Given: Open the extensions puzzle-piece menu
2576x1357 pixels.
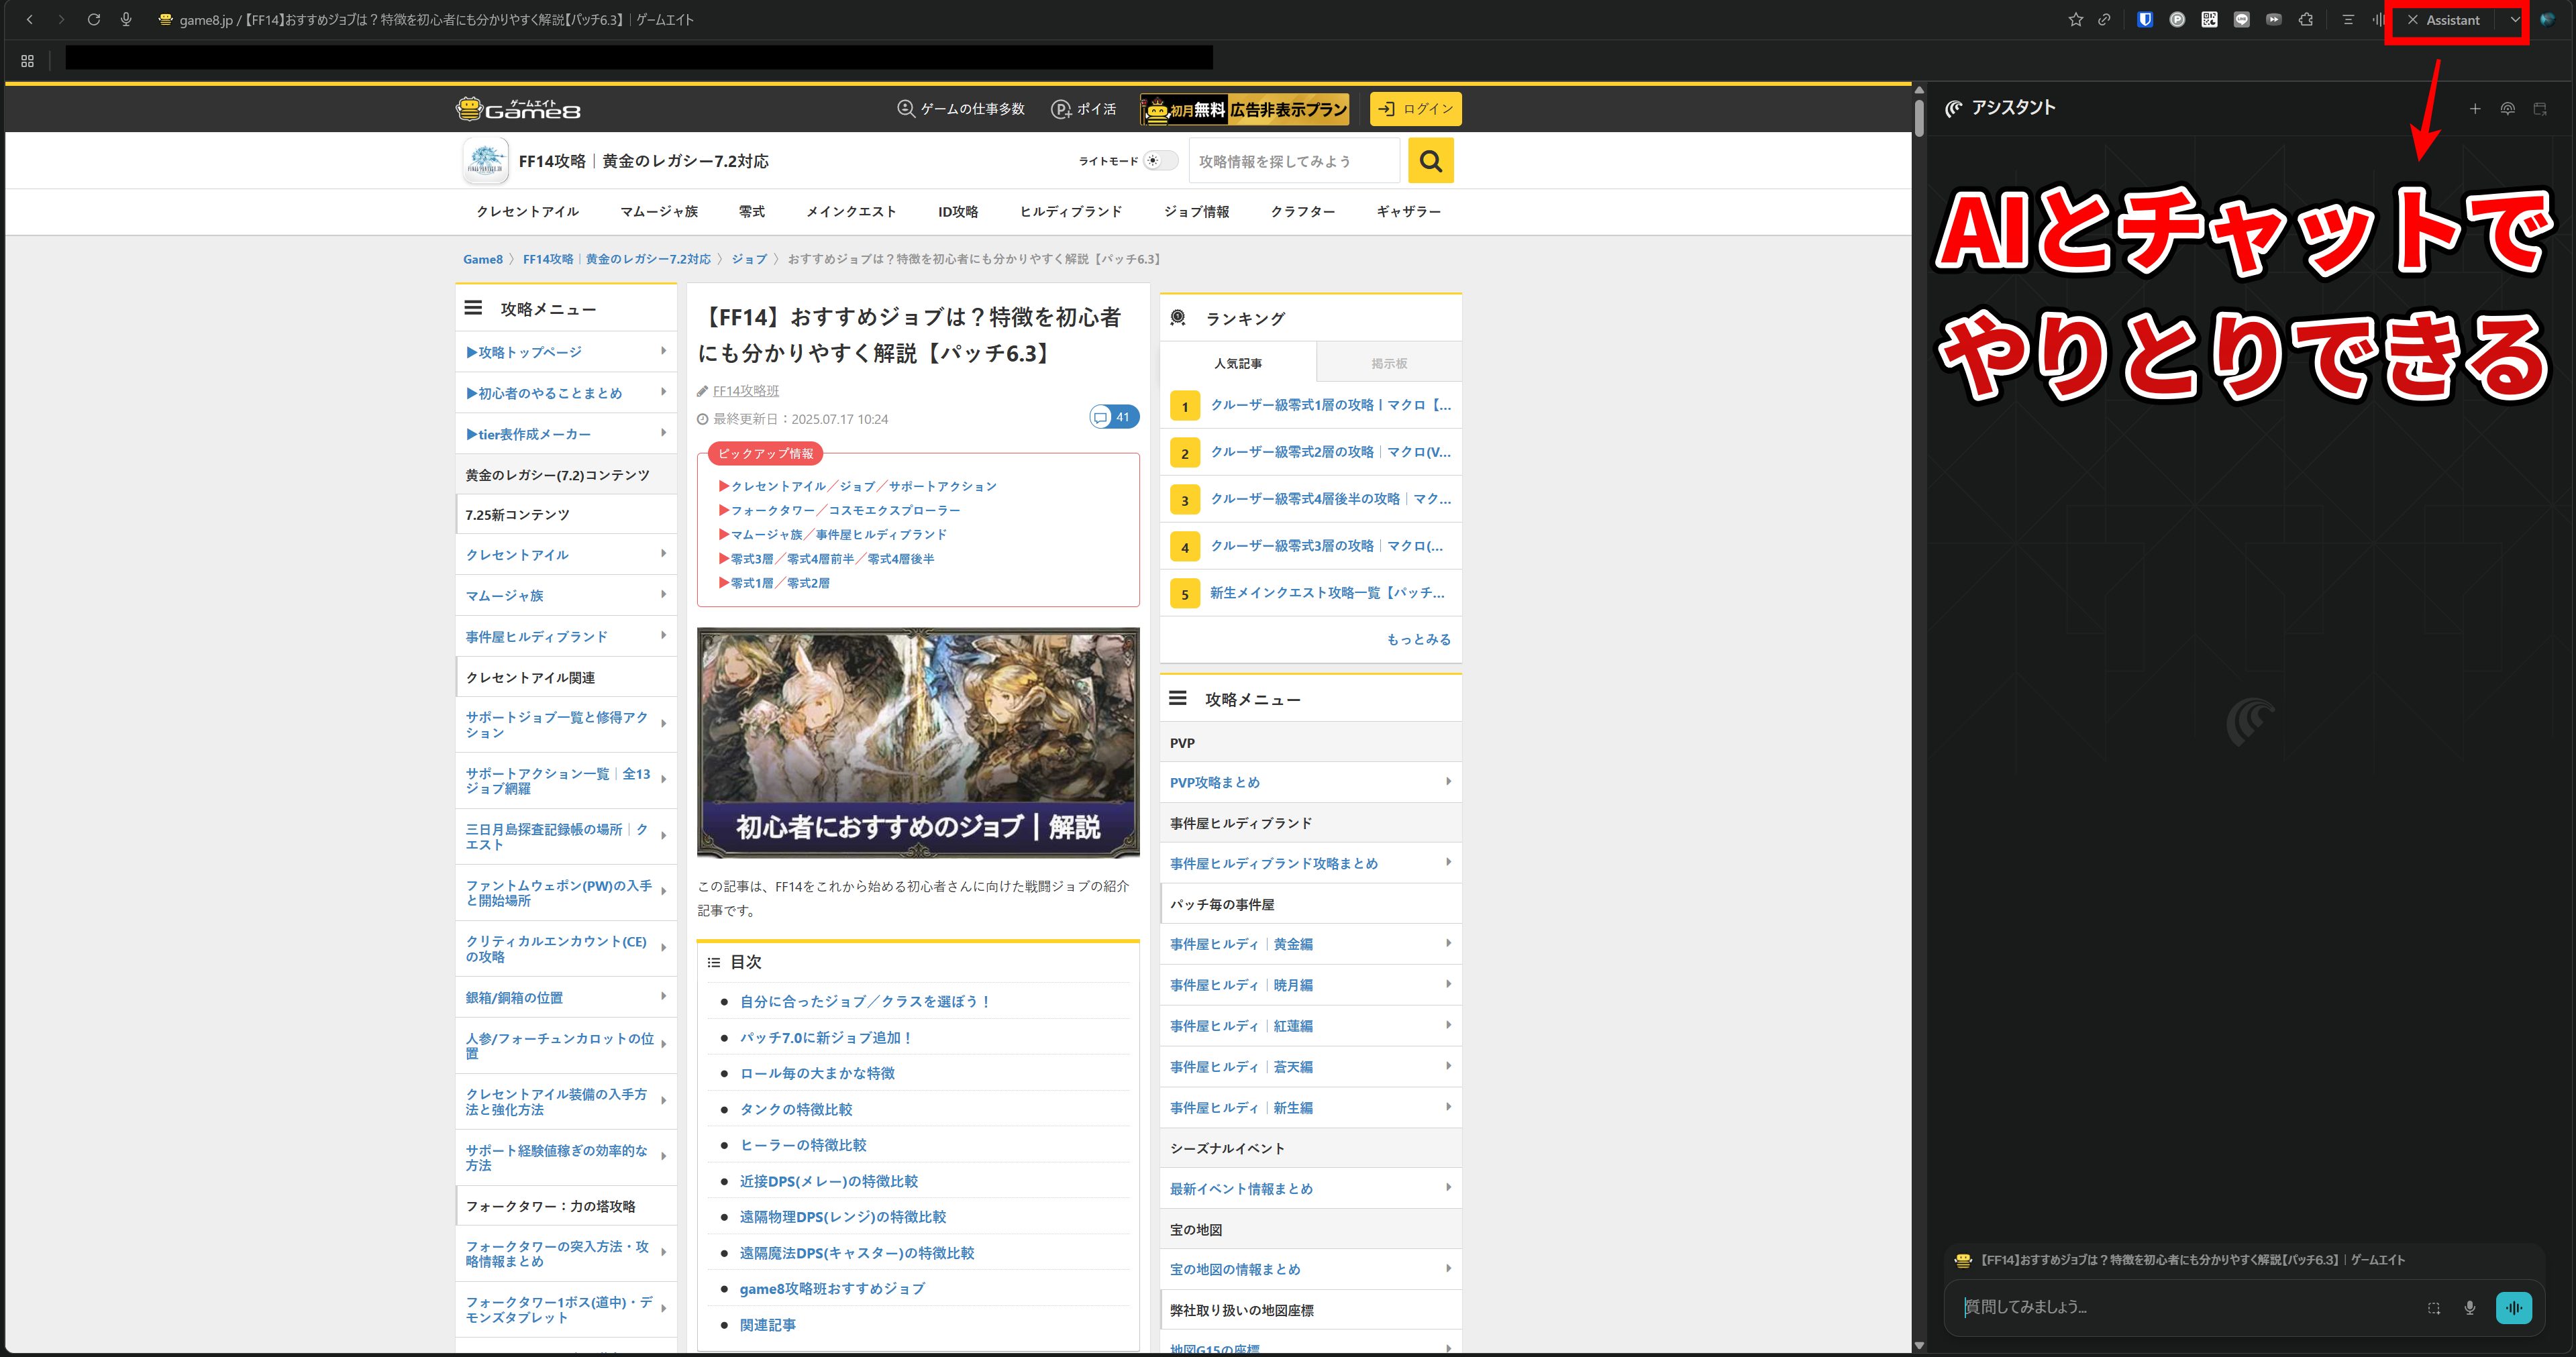Looking at the screenshot, I should (x=2306, y=19).
